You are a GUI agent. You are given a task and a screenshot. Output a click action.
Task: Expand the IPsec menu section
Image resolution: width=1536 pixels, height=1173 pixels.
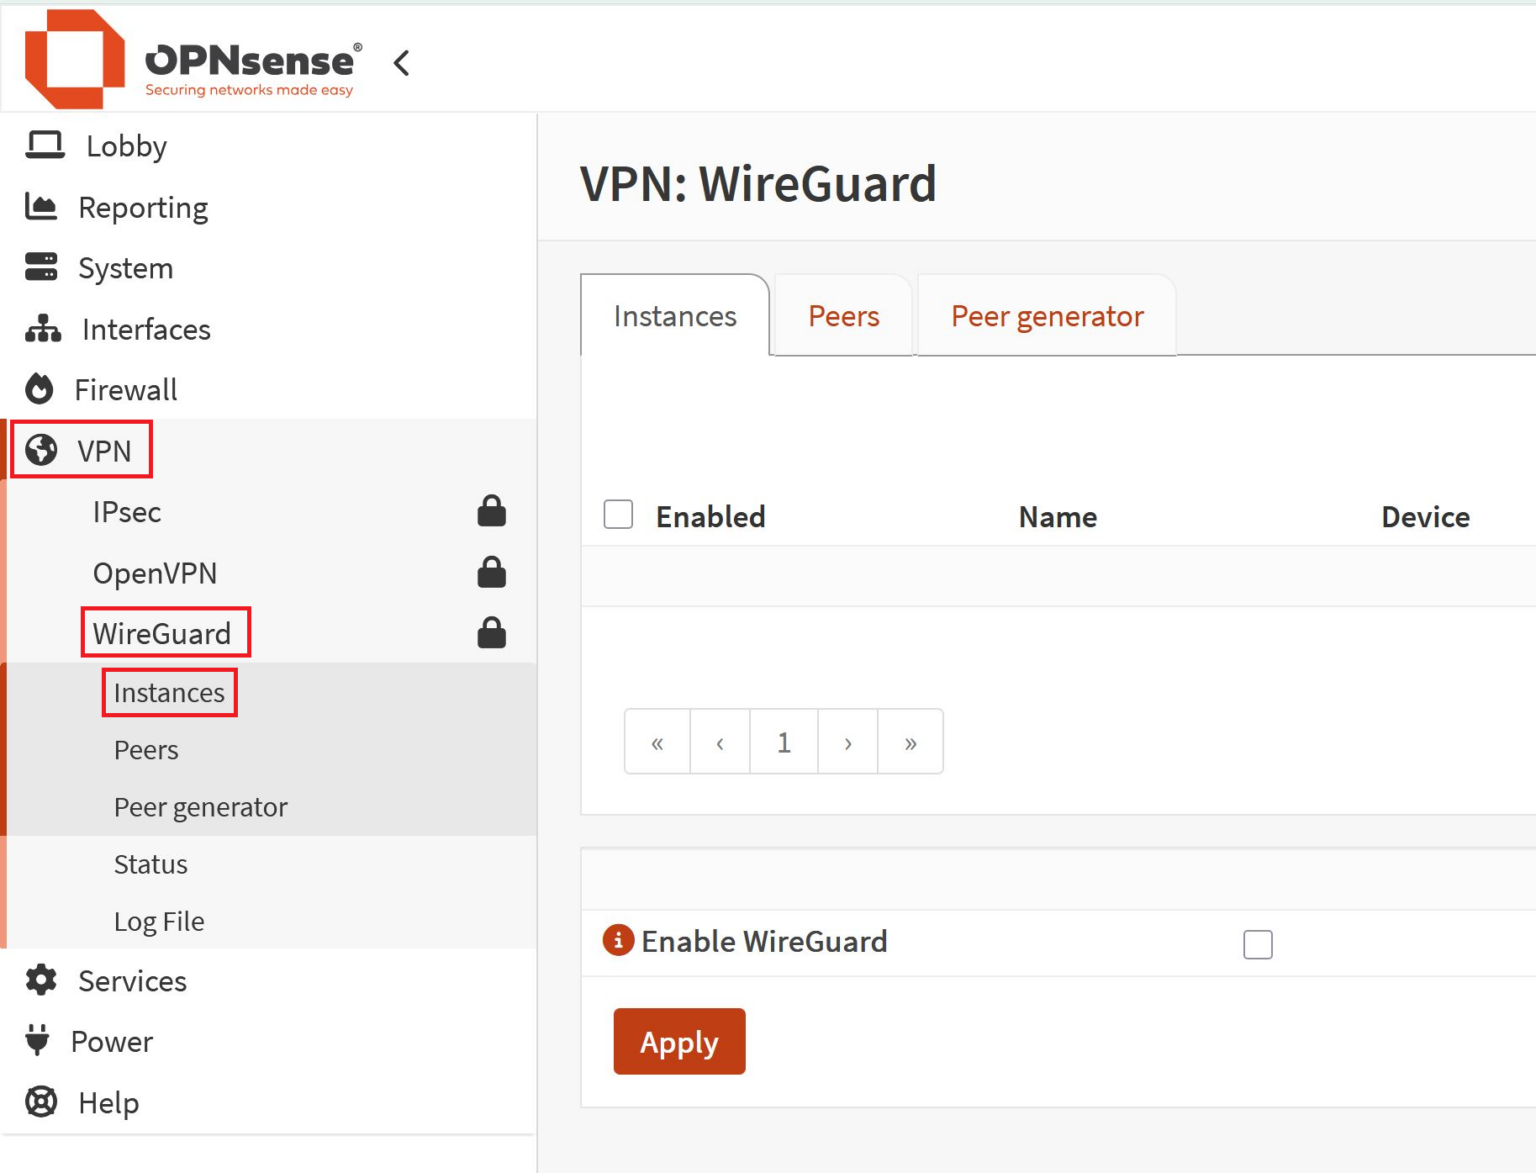coord(127,512)
